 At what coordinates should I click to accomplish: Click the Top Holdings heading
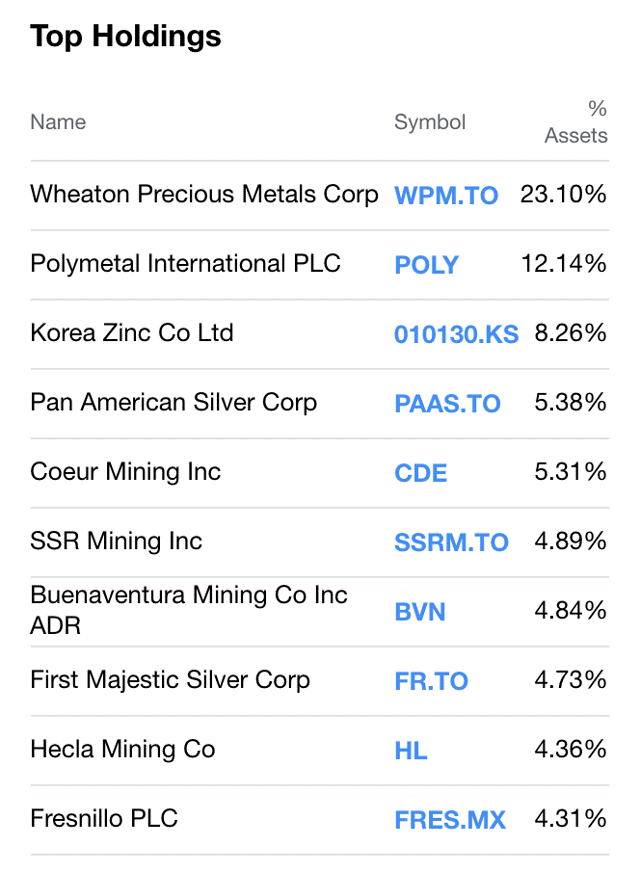126,36
